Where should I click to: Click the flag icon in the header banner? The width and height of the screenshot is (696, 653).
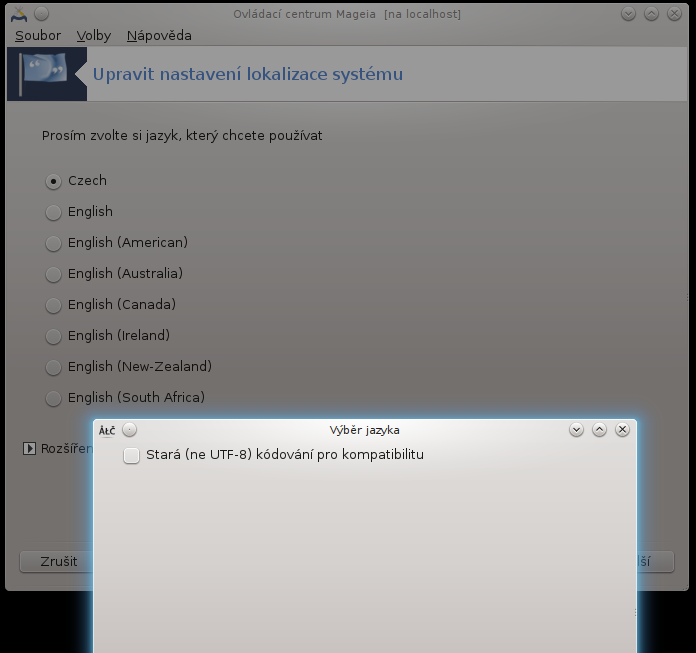(x=46, y=74)
